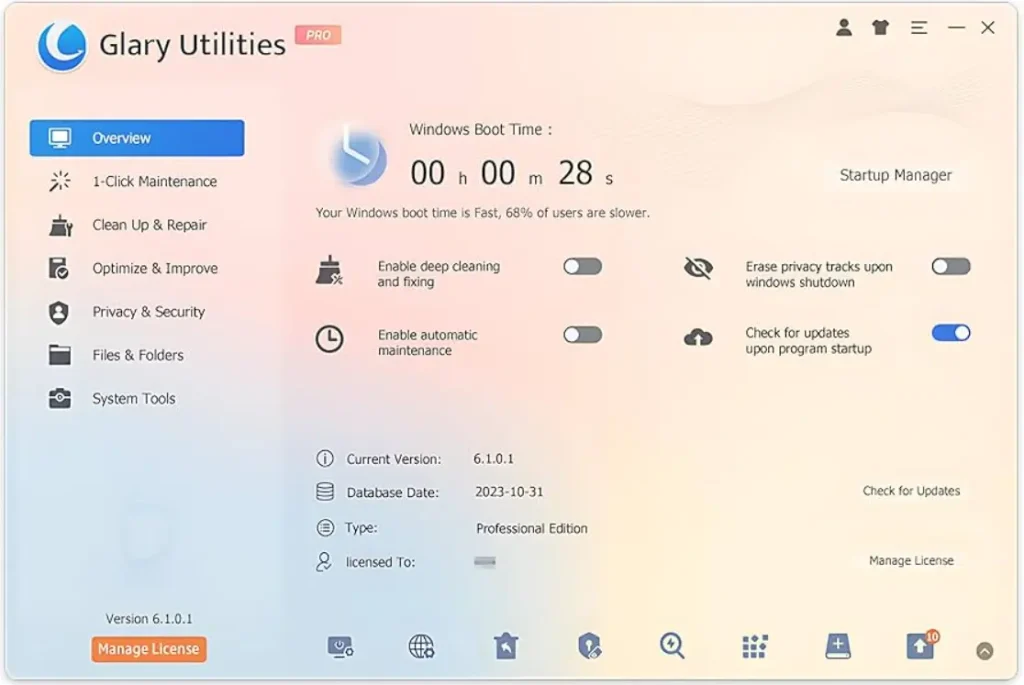1024x685 pixels.
Task: Click the t-shirt skin icon
Action: [881, 27]
